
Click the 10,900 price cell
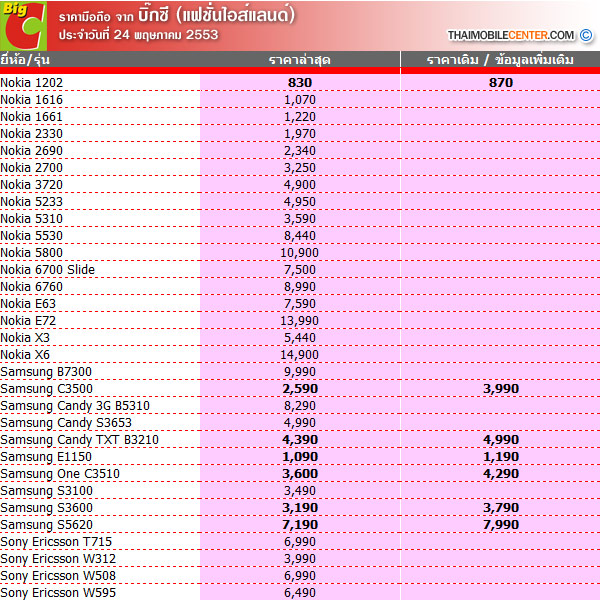(x=300, y=253)
